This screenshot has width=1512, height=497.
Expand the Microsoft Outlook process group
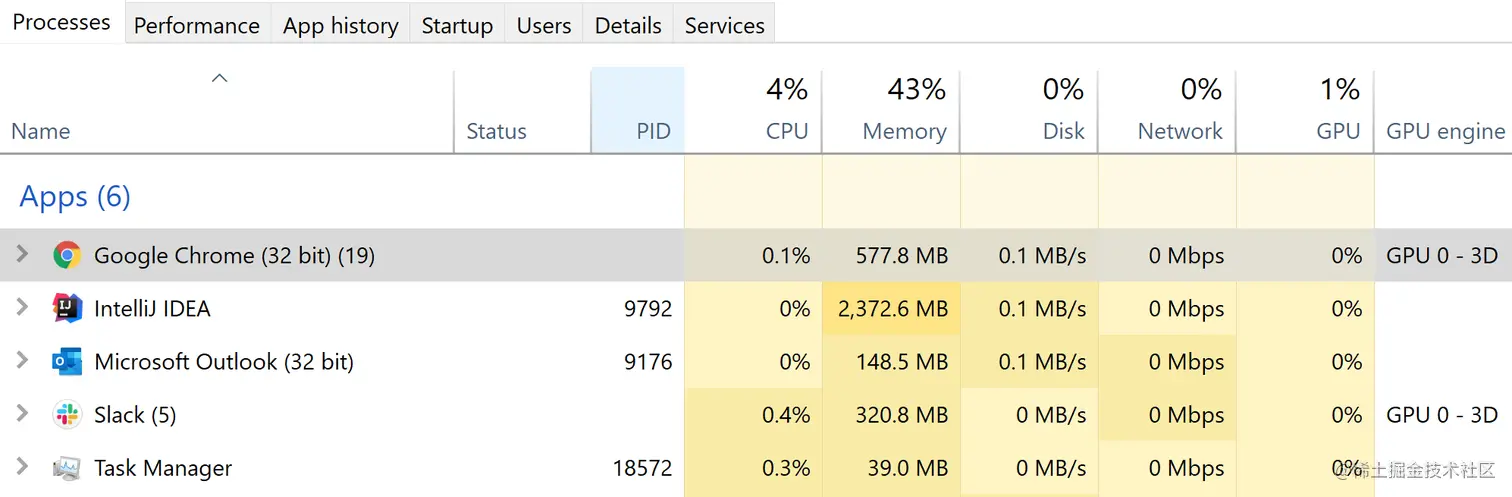(x=22, y=361)
